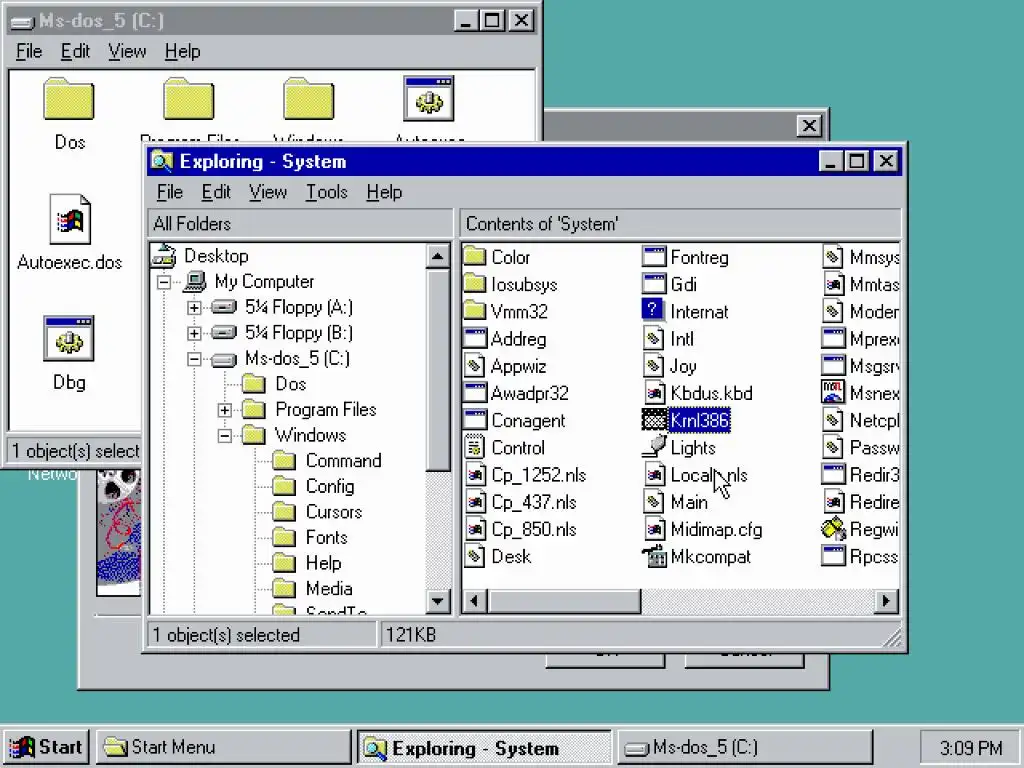Screen dimensions: 1024x768
Task: Switch to Ms-dos_5 (C:) taskbar button
Action: coord(744,747)
